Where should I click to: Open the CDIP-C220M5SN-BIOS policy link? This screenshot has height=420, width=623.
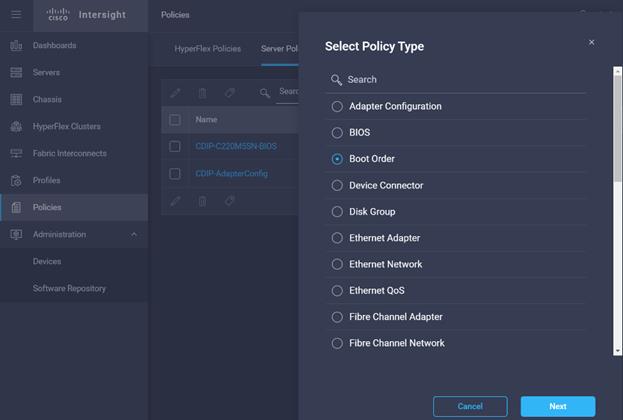point(236,146)
